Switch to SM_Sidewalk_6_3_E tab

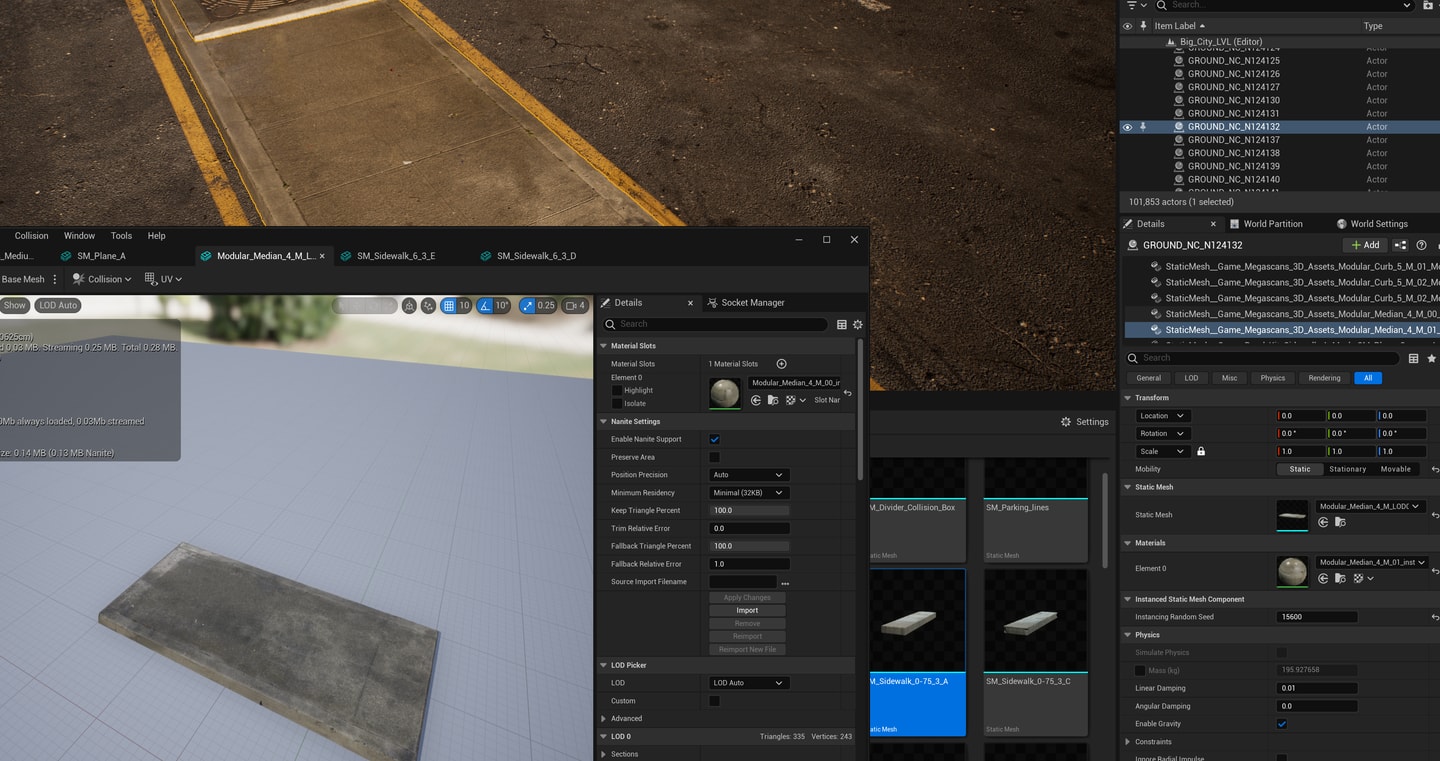pos(396,256)
